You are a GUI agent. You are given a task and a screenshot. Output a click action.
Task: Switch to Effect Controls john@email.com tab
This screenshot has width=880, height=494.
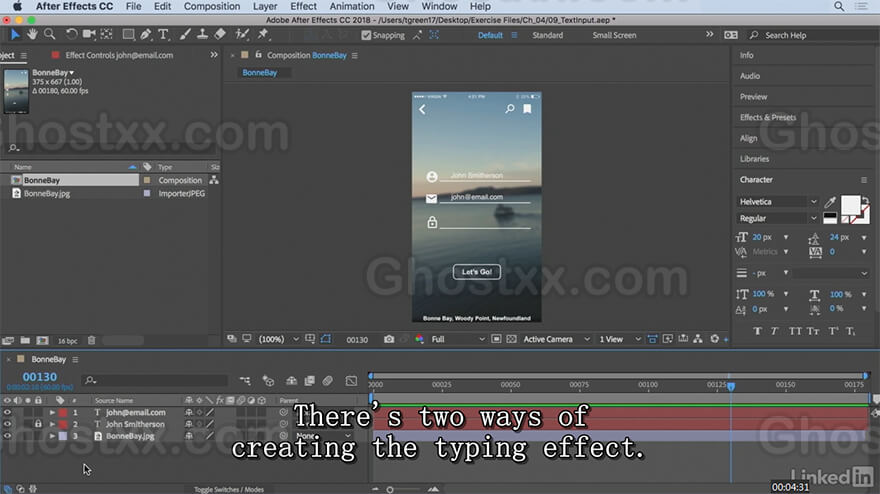click(x=119, y=55)
